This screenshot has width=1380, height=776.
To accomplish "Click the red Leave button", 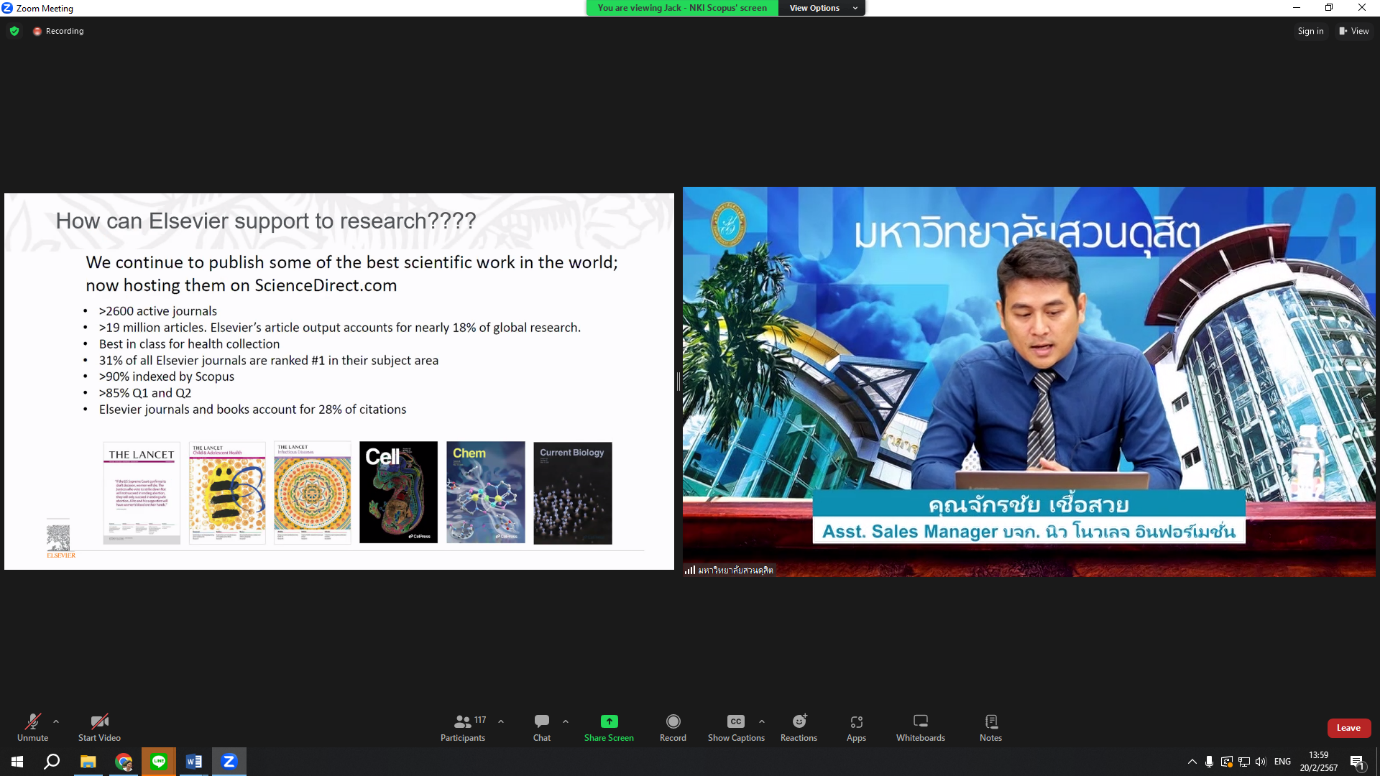I will click(1348, 728).
